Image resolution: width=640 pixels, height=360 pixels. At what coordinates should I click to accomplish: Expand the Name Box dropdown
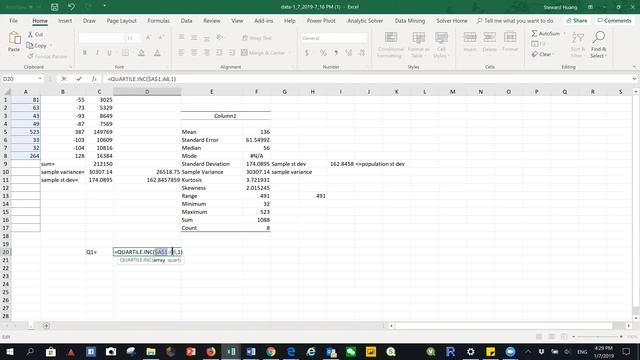[x=40, y=79]
